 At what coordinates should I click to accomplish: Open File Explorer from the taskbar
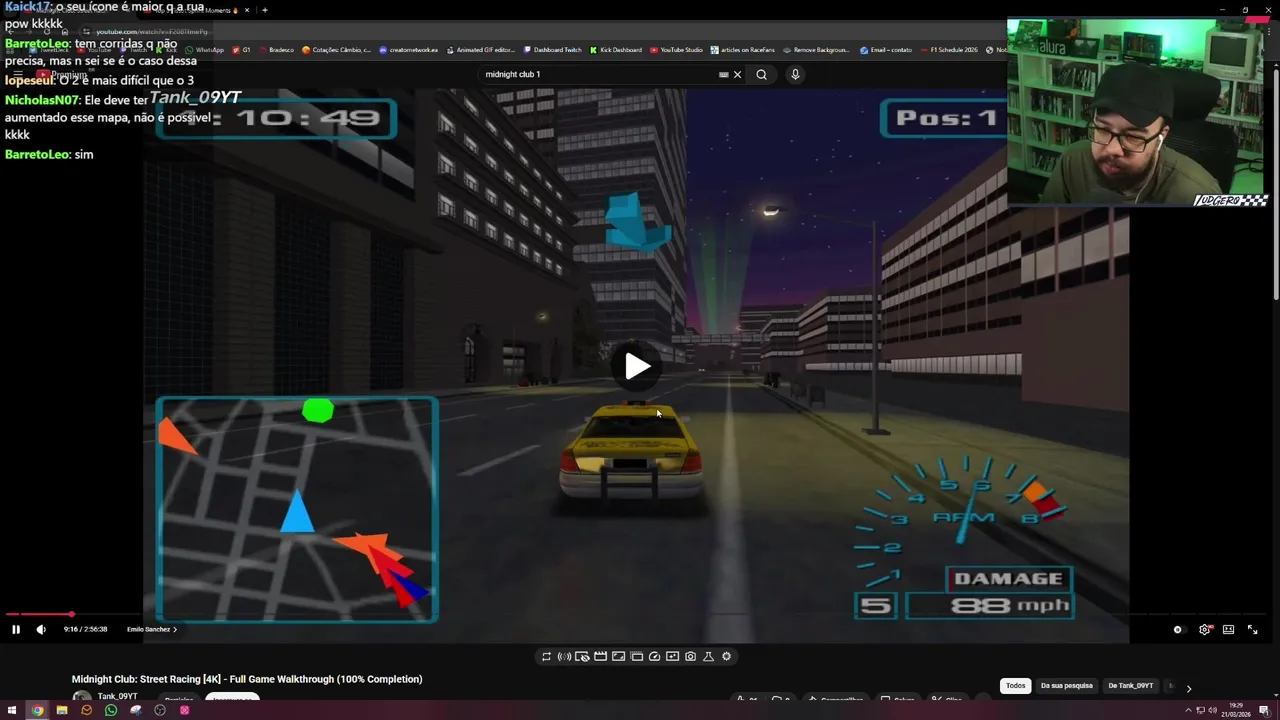[x=62, y=710]
